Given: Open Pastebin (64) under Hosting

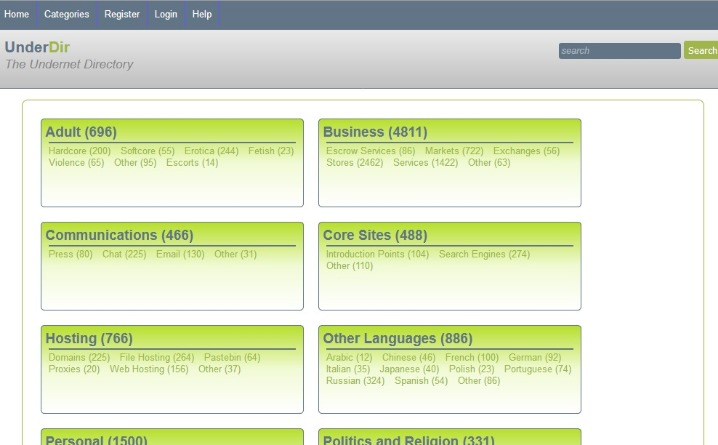Looking at the screenshot, I should 232,357.
